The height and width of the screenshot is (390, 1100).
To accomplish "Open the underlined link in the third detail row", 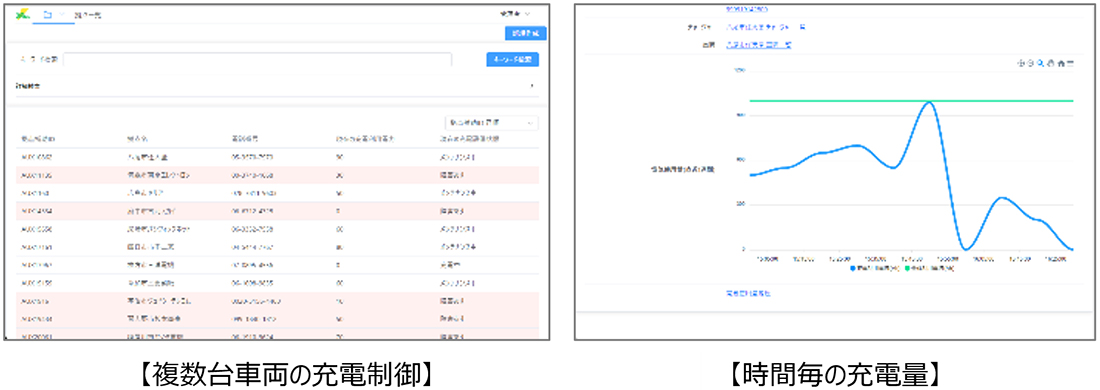I will [x=758, y=45].
